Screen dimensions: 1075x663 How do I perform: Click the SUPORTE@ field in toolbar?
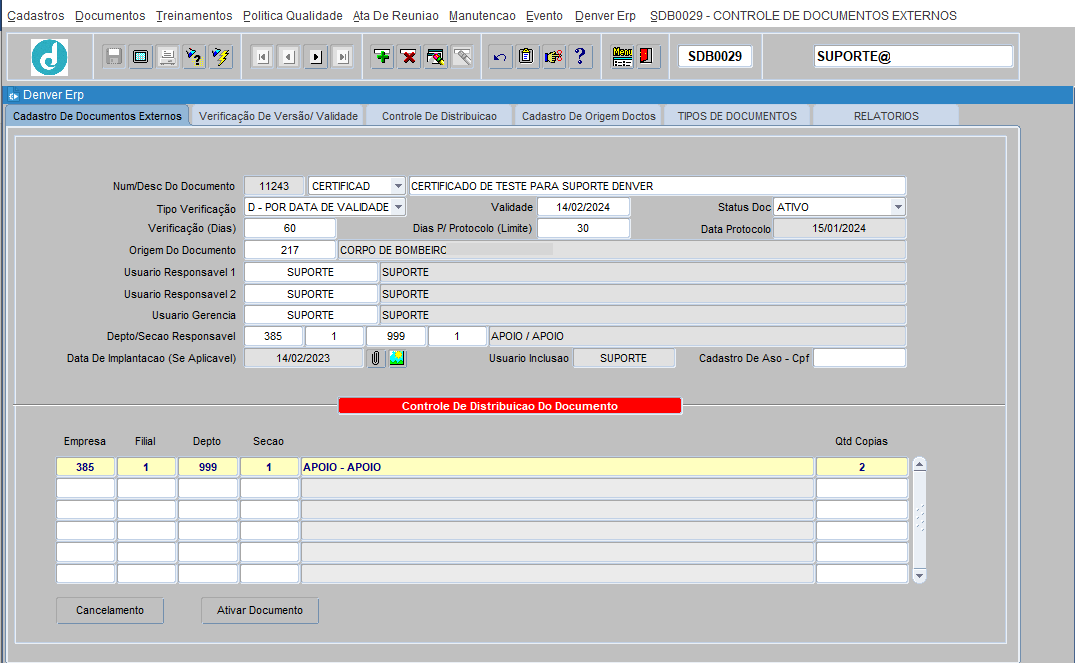tap(913, 56)
